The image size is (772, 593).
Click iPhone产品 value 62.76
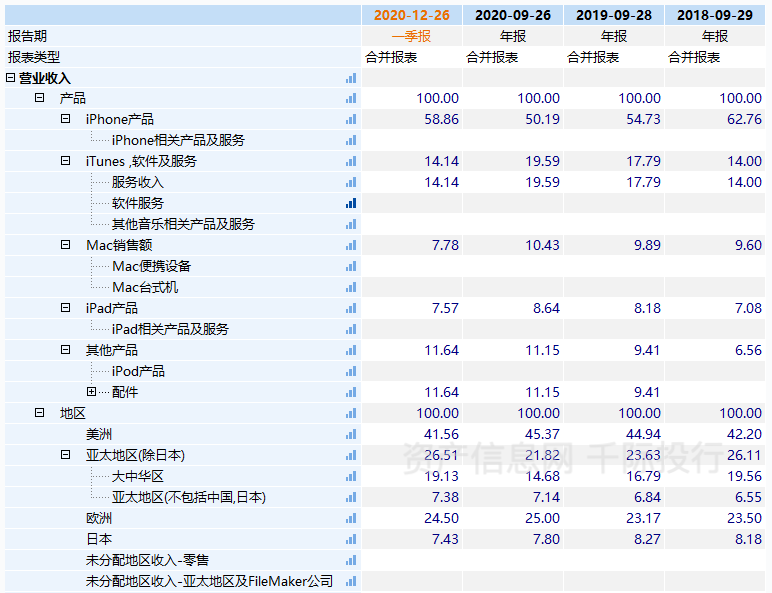(744, 119)
